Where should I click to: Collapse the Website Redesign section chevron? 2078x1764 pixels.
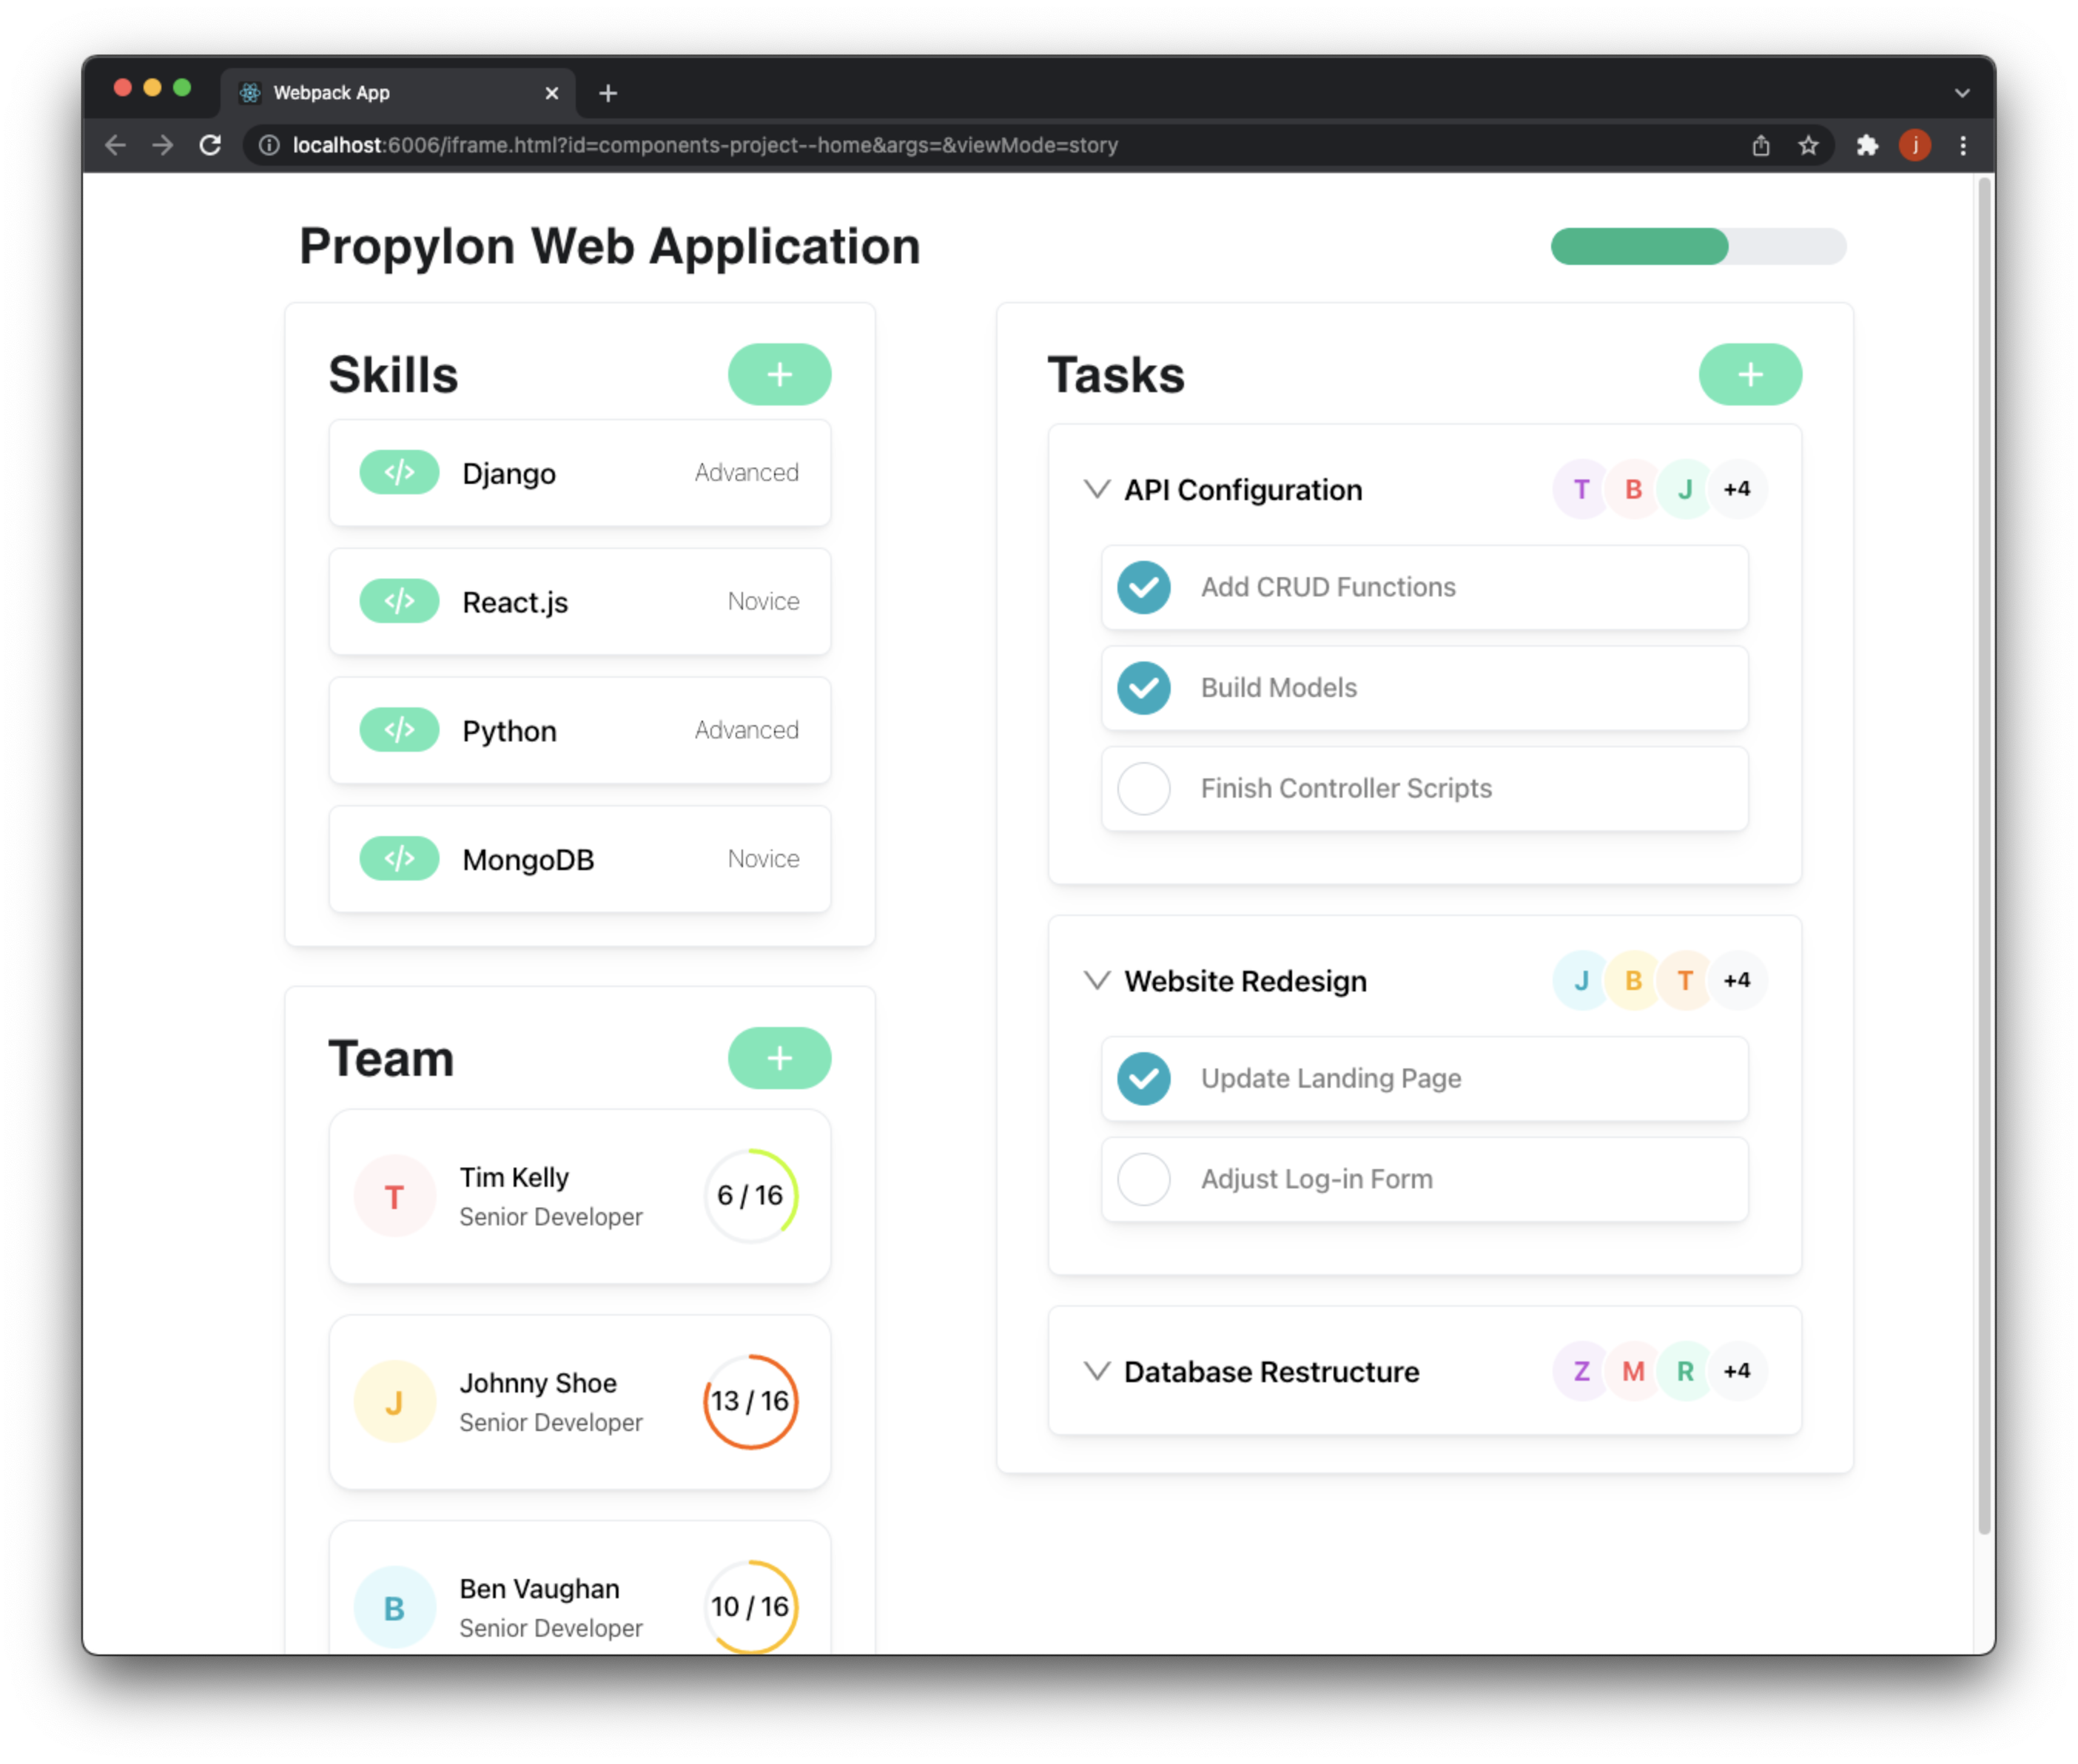(1097, 980)
